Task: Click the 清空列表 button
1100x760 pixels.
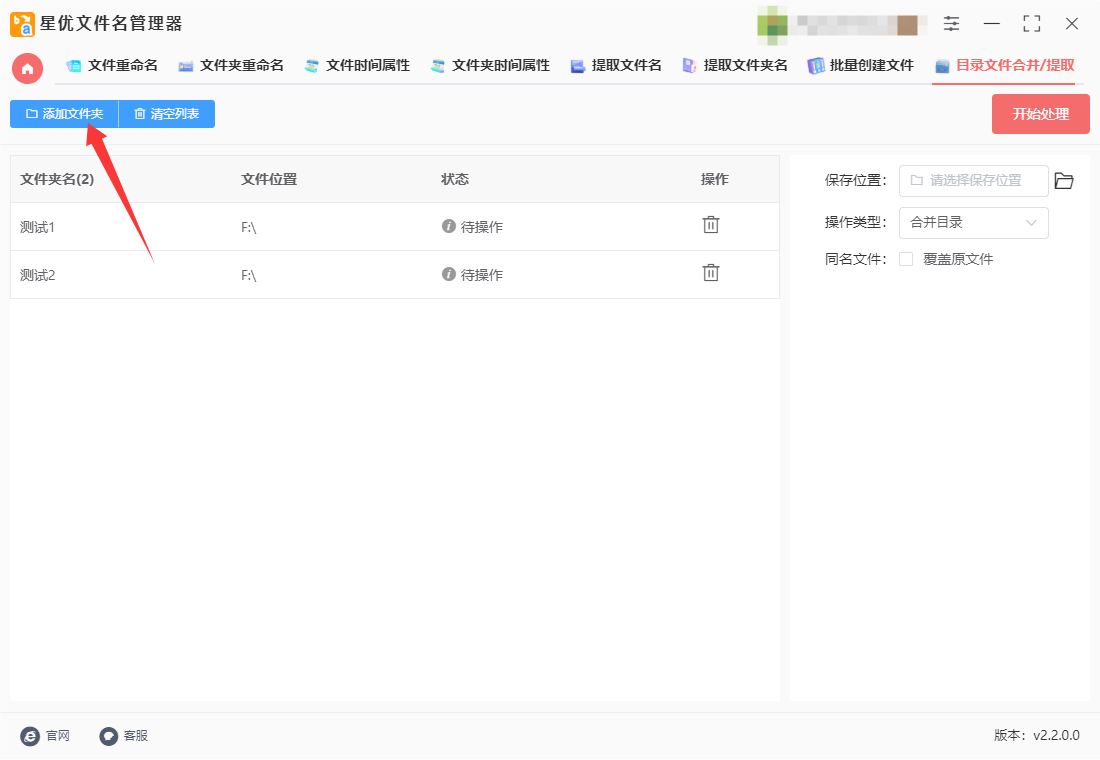Action: [x=167, y=114]
